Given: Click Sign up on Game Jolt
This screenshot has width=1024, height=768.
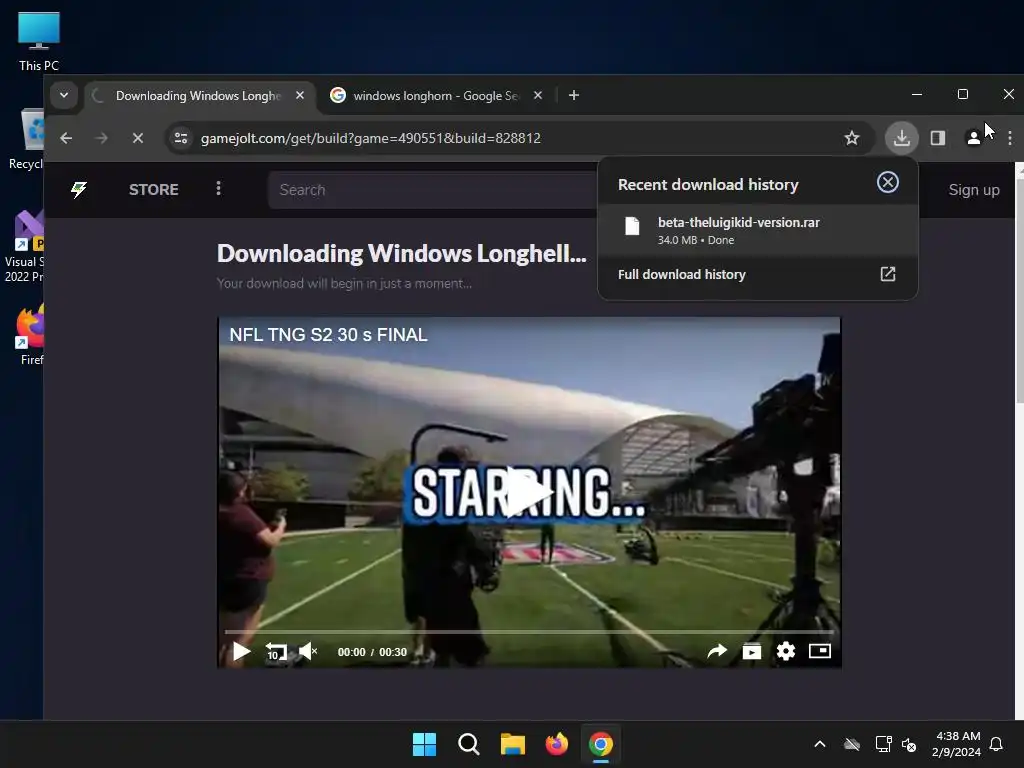Looking at the screenshot, I should [973, 189].
